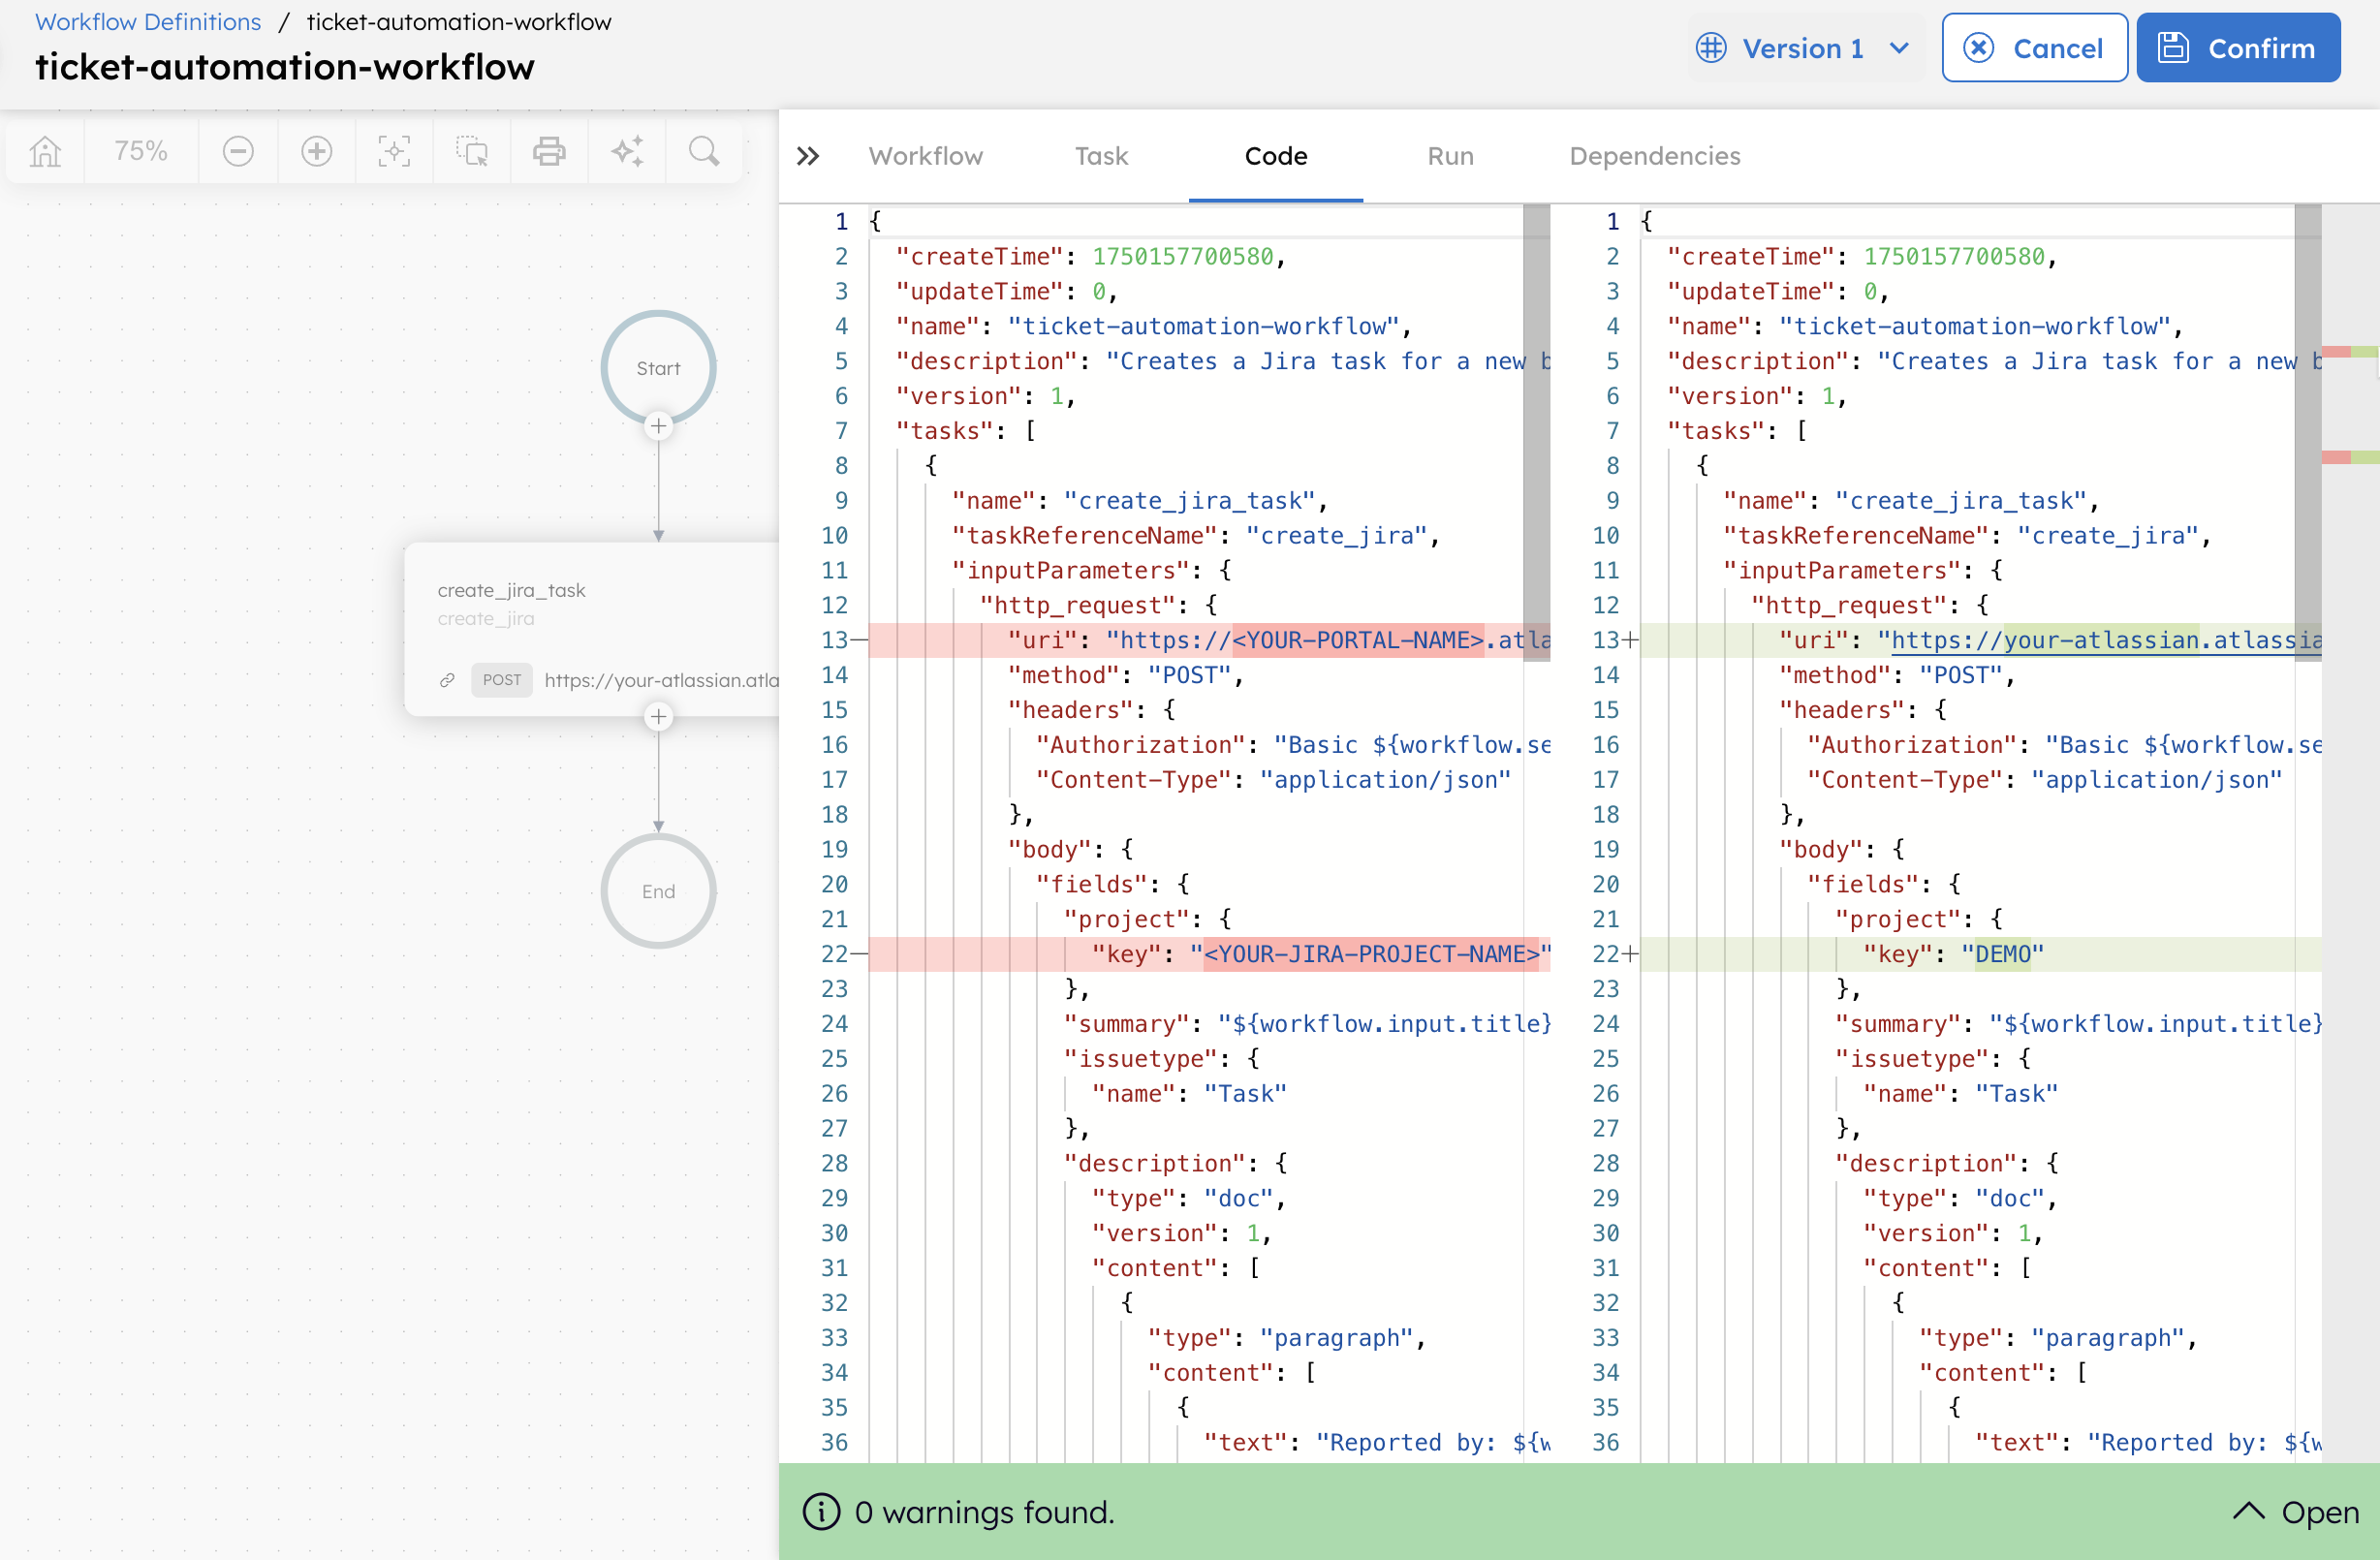
Task: Zoom in with the plus icon
Action: 316,151
